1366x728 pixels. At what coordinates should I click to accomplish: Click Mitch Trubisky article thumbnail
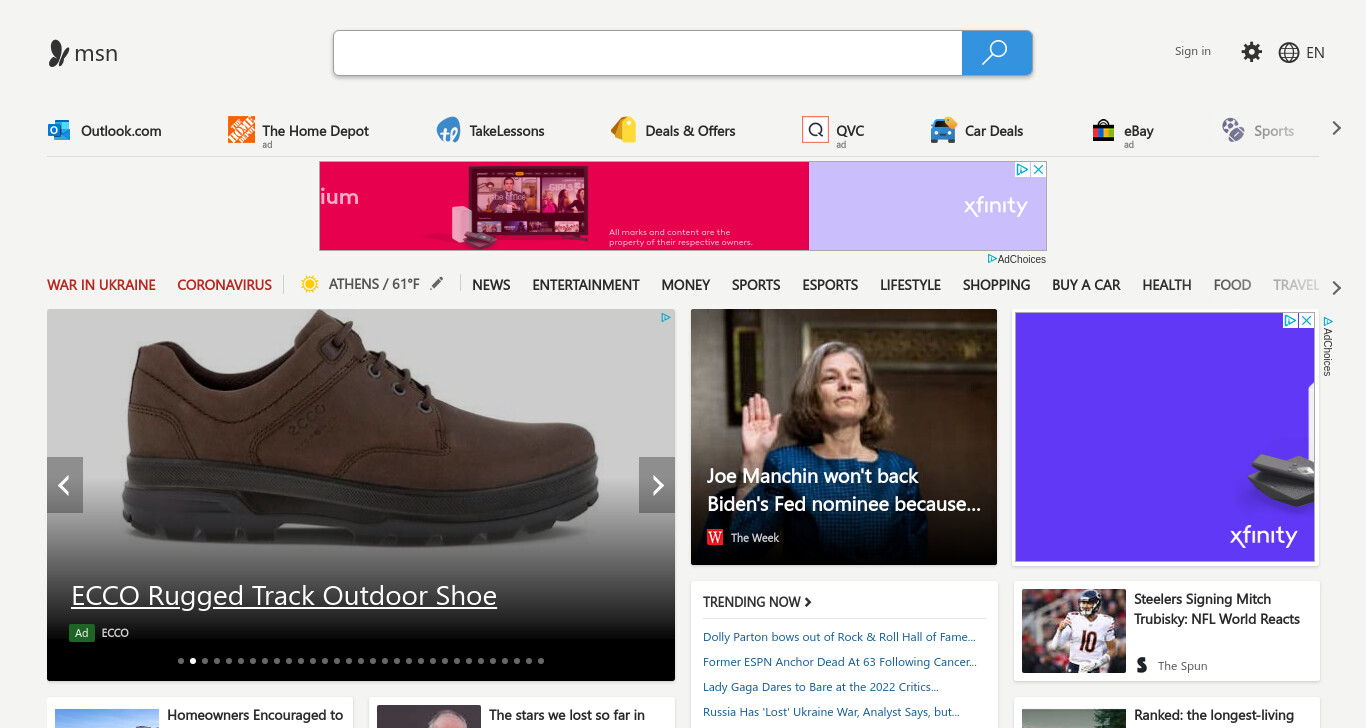click(x=1074, y=631)
